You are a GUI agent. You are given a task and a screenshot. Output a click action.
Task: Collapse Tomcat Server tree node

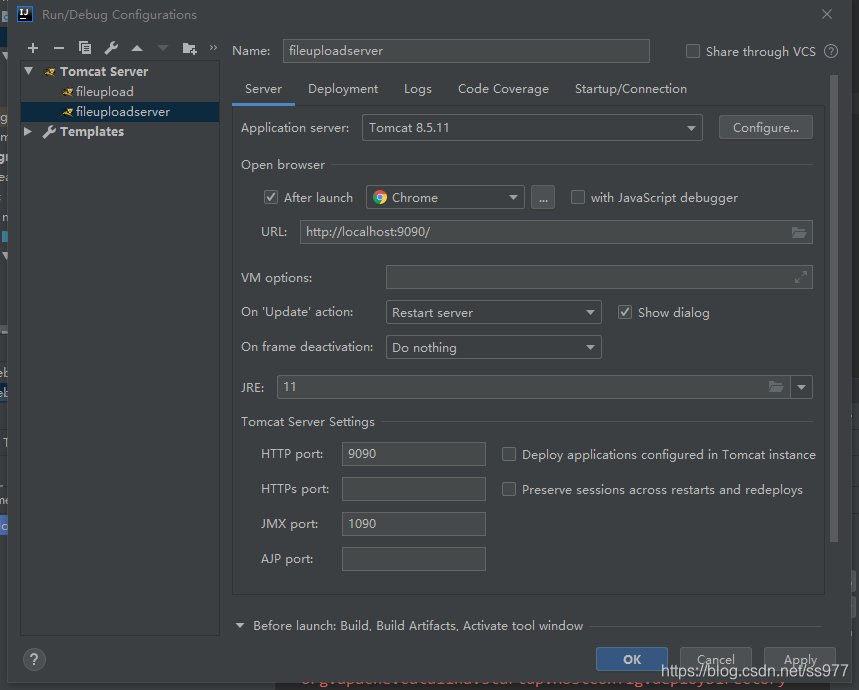[x=29, y=71]
